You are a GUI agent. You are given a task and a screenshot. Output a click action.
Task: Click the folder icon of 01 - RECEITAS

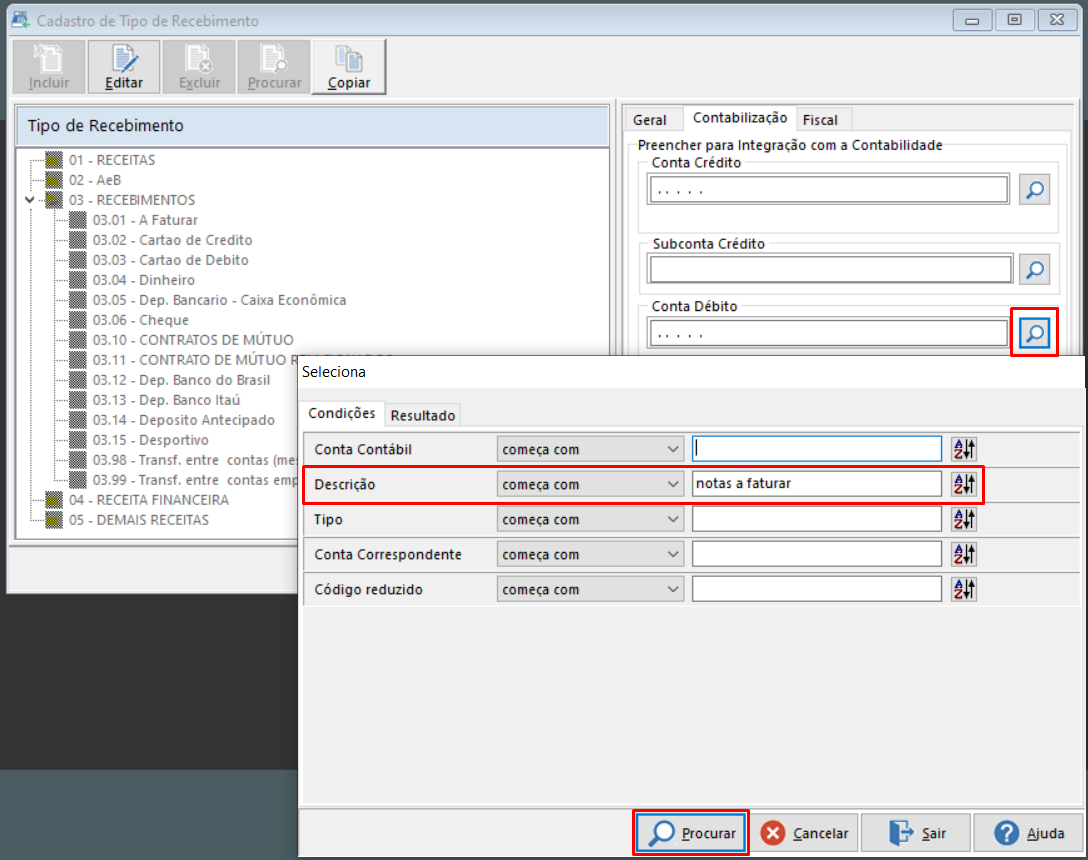click(x=53, y=160)
